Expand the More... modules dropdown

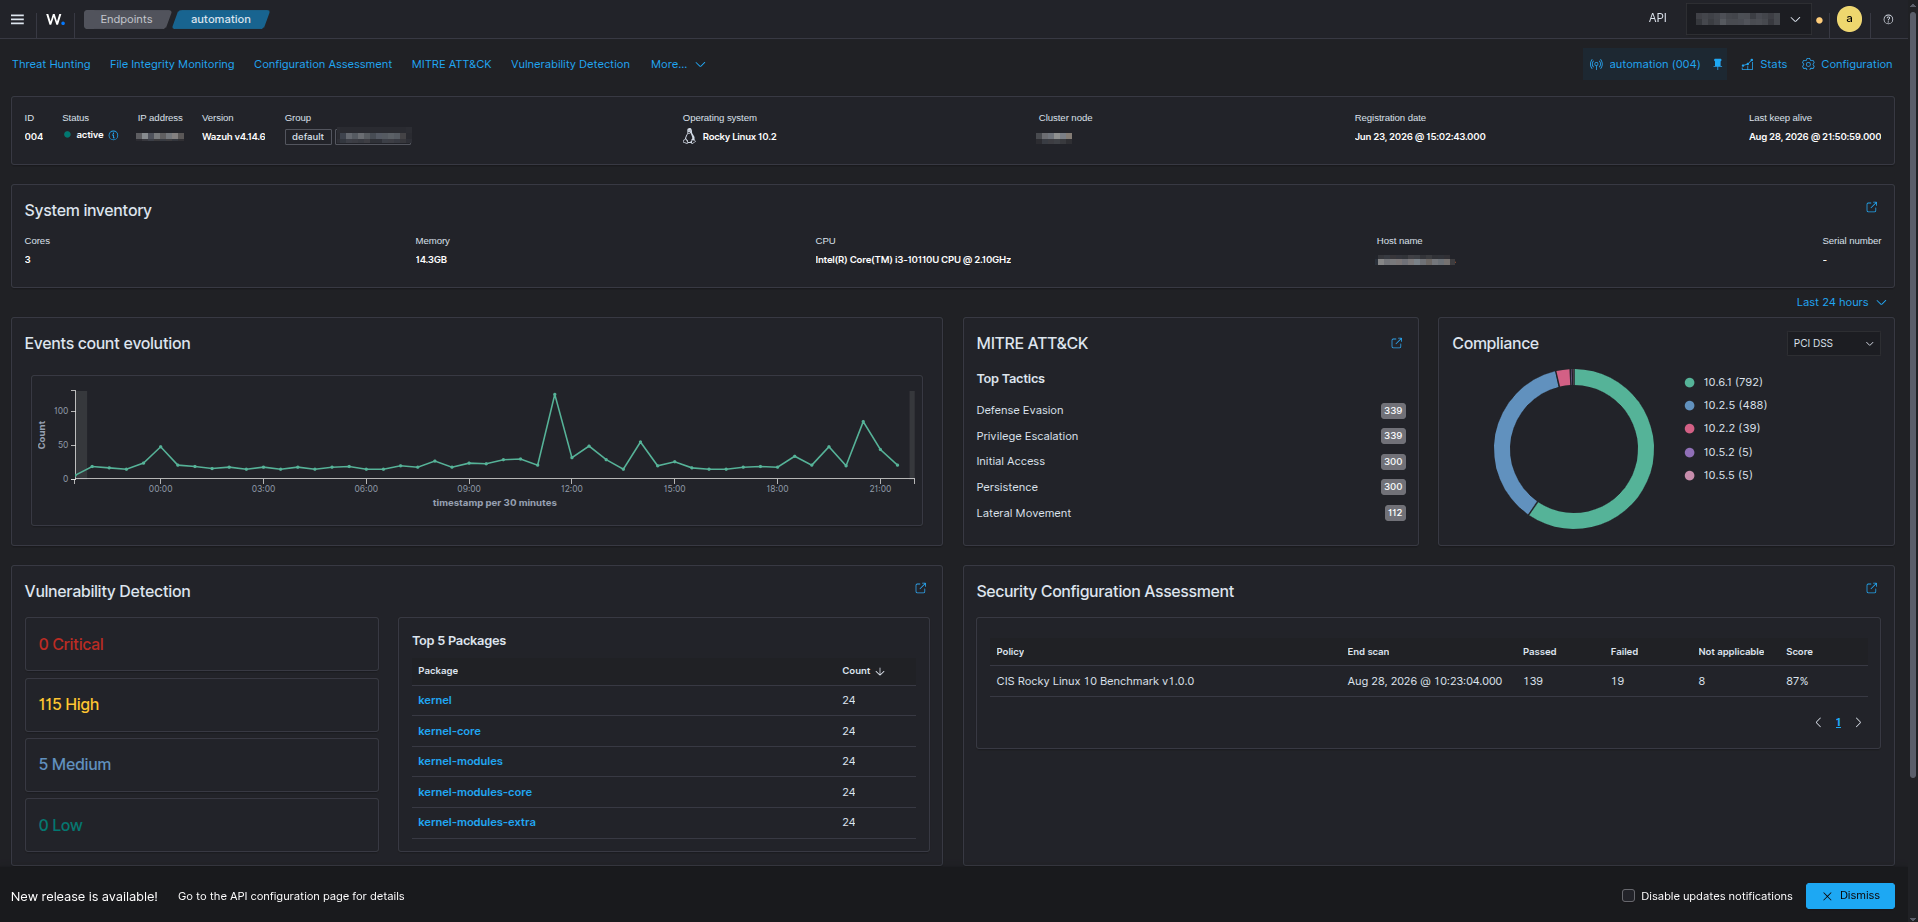point(678,64)
